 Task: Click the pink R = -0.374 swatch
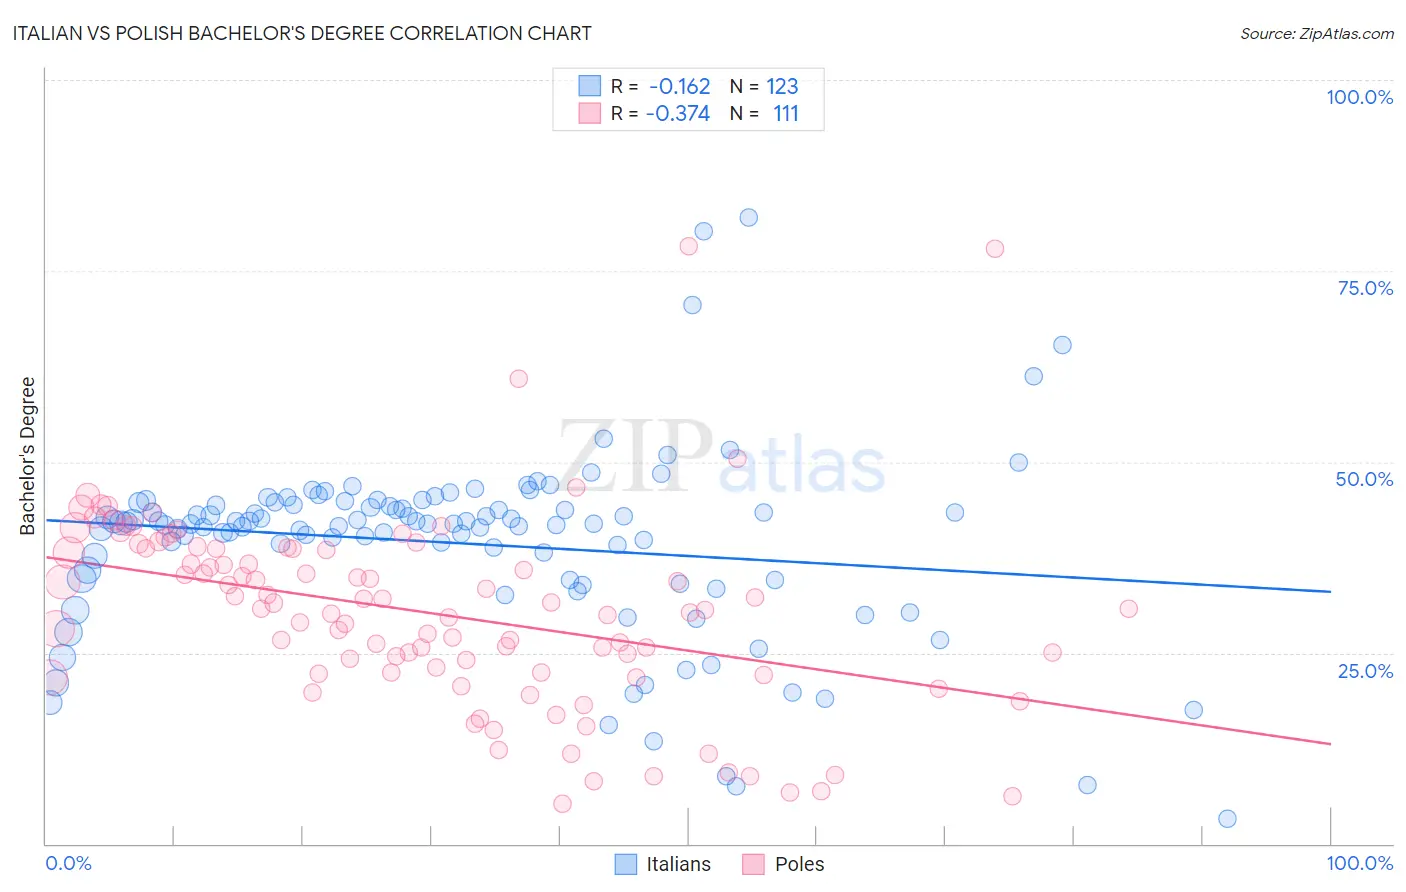(x=590, y=113)
